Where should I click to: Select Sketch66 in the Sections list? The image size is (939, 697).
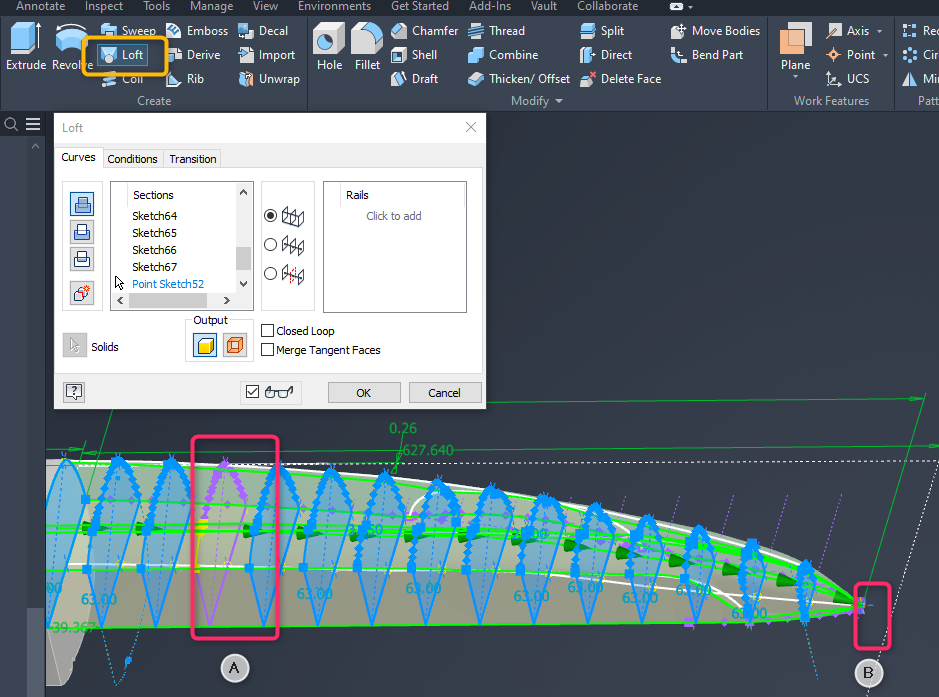coord(154,250)
